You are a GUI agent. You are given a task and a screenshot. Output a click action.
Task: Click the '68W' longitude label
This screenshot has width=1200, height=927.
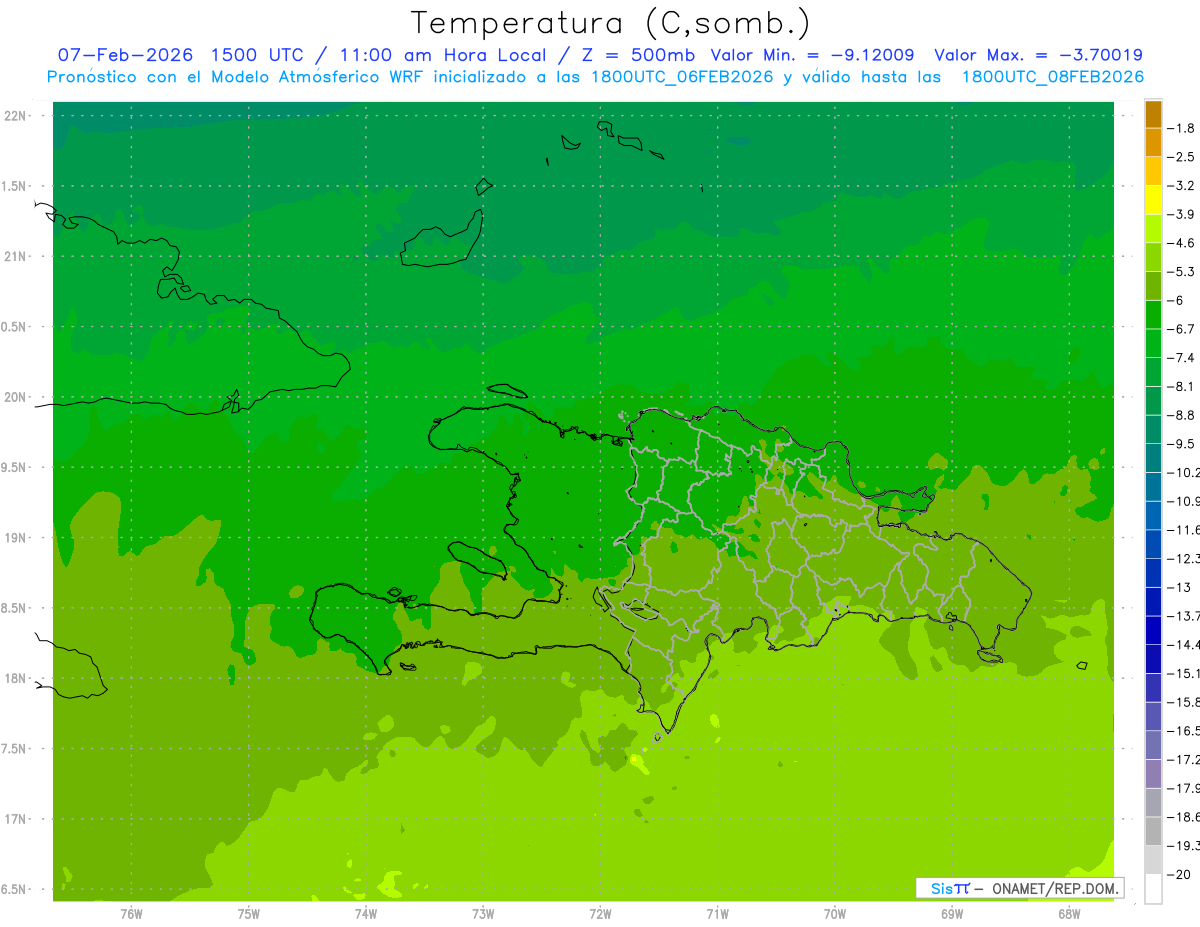(x=1069, y=914)
